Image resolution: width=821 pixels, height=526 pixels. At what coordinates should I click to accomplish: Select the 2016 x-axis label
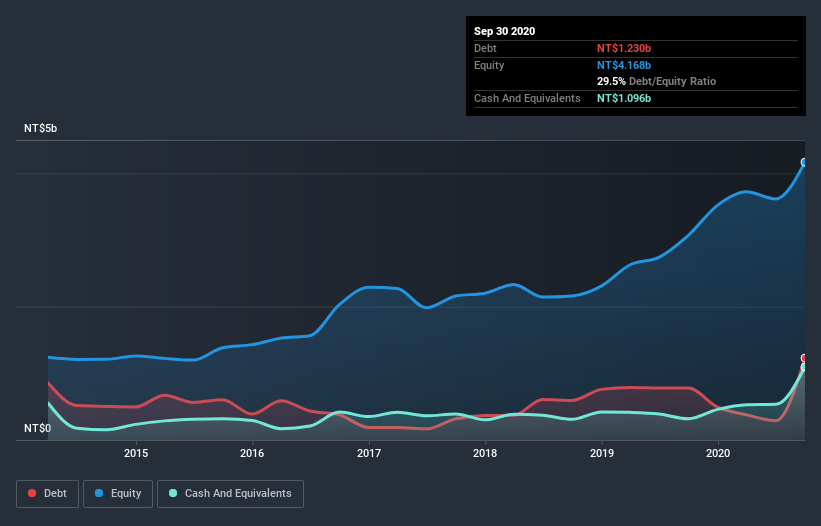[x=252, y=453]
